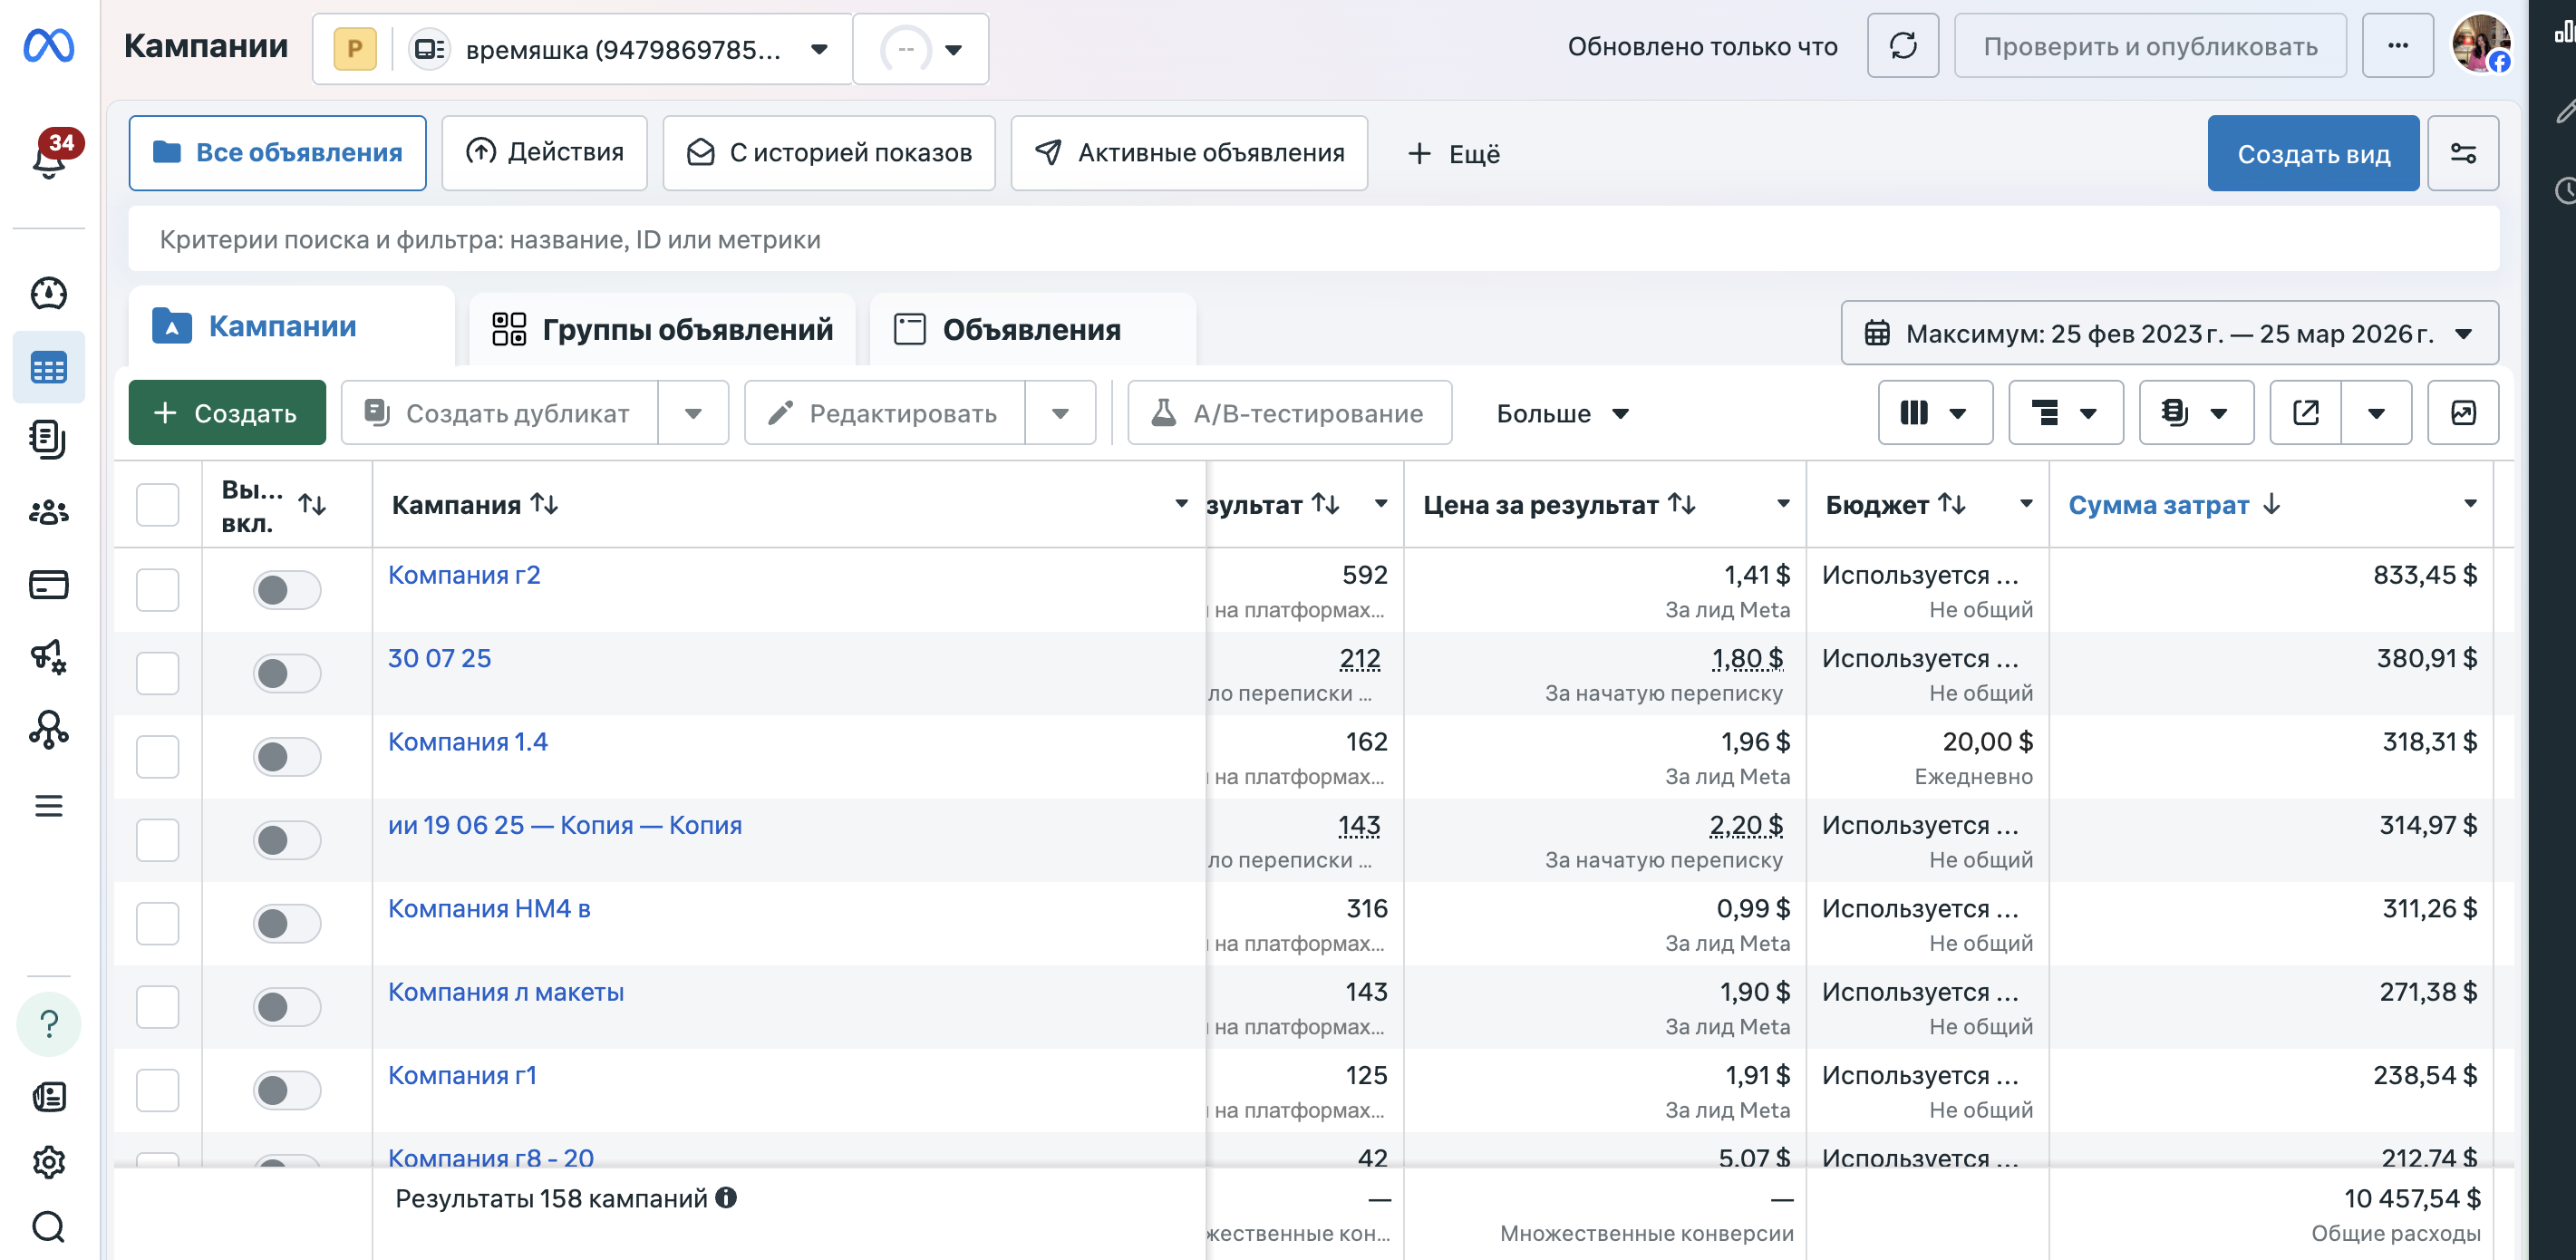Click the Создать вид button

tap(2313, 153)
